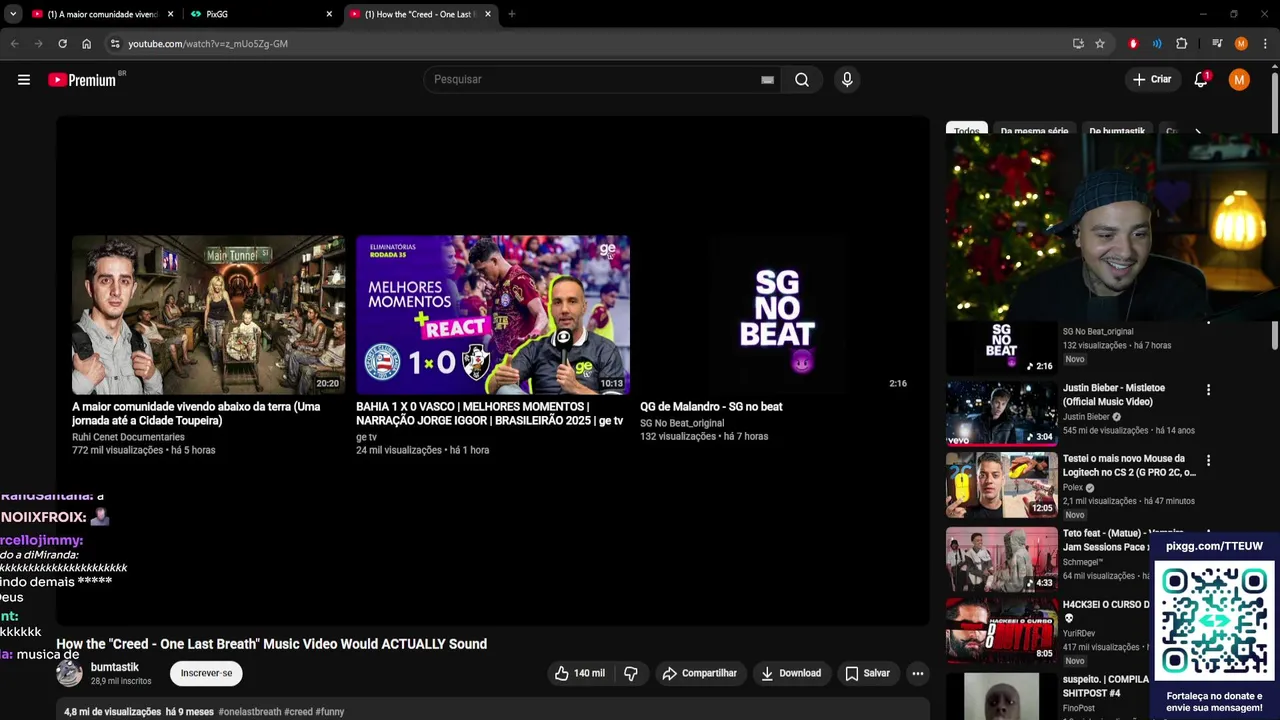
Task: Open the tab search dropdown arrow
Action: 13,14
